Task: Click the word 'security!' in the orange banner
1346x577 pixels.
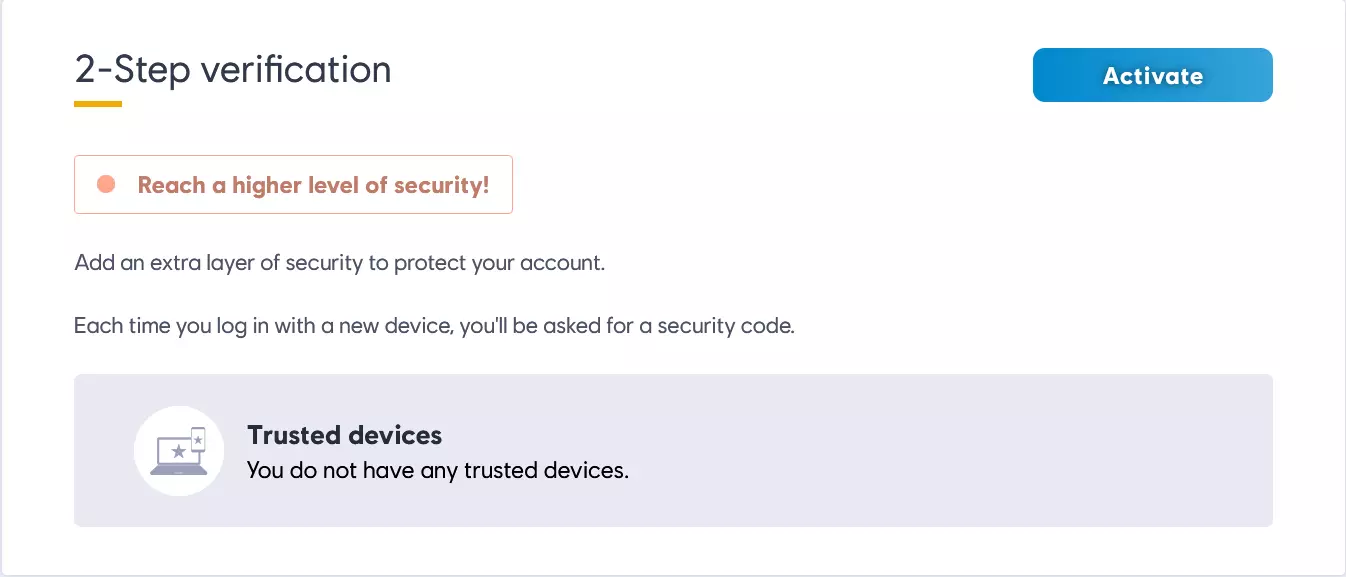Action: [x=442, y=185]
